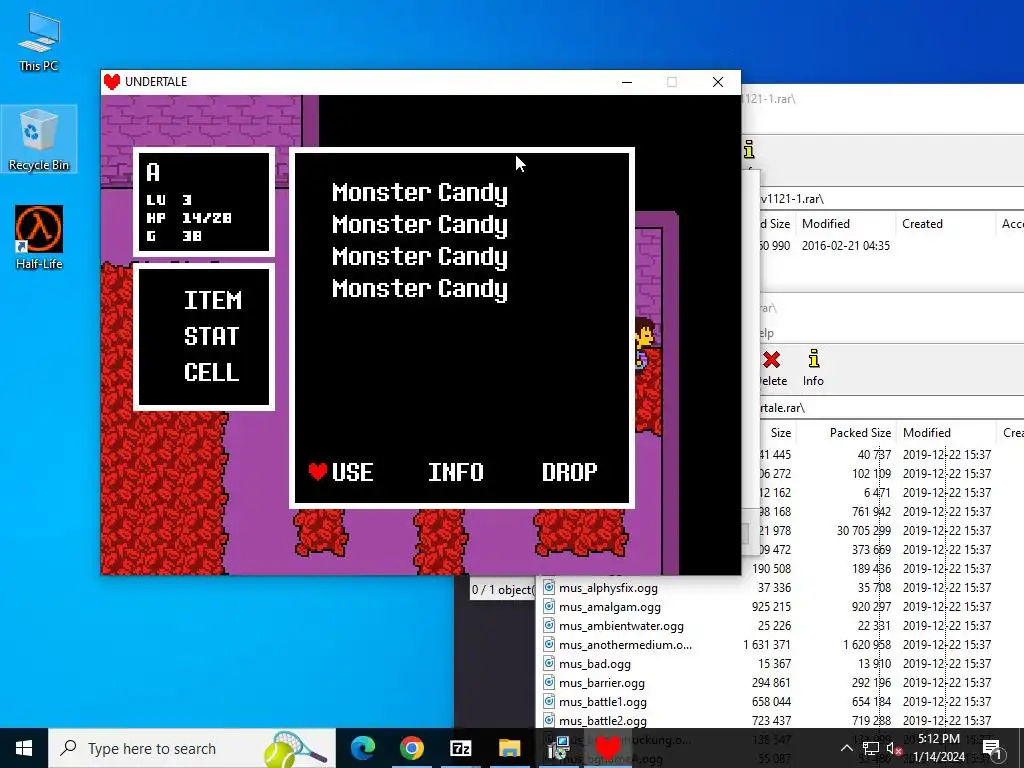Open File Explorer from the taskbar
Screen dimensions: 1024x768
509,748
